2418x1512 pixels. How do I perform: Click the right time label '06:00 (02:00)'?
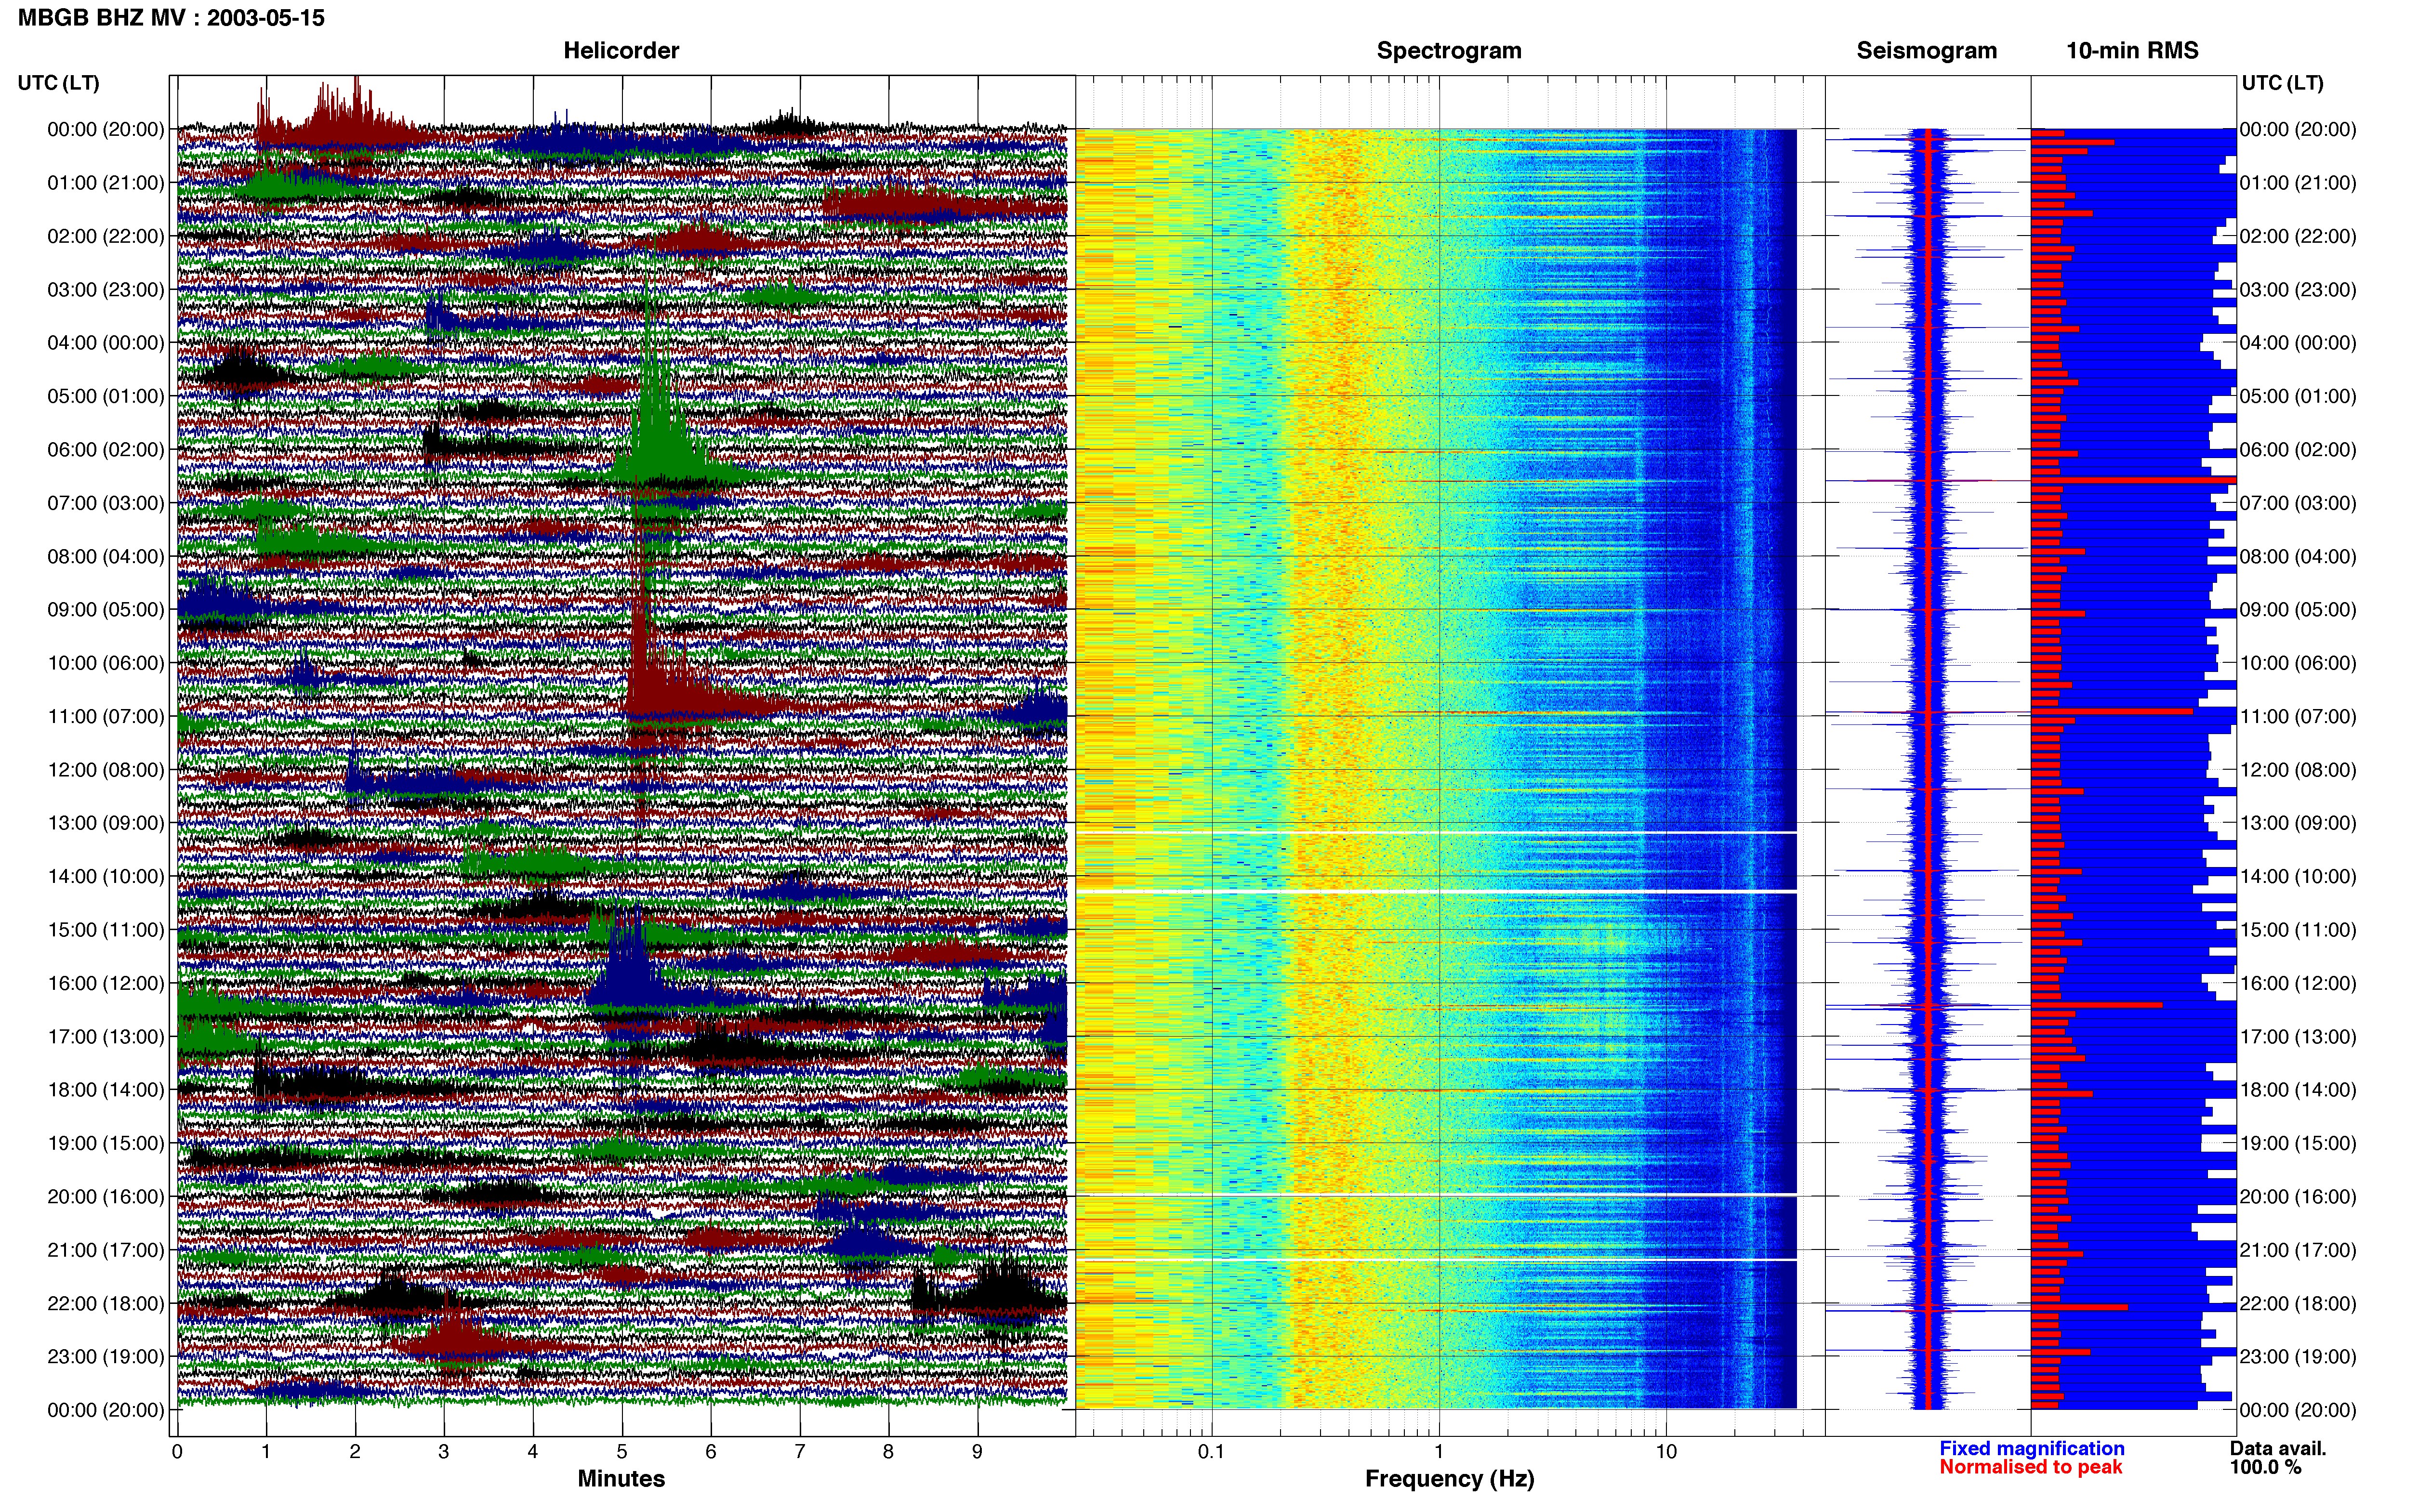point(2298,450)
